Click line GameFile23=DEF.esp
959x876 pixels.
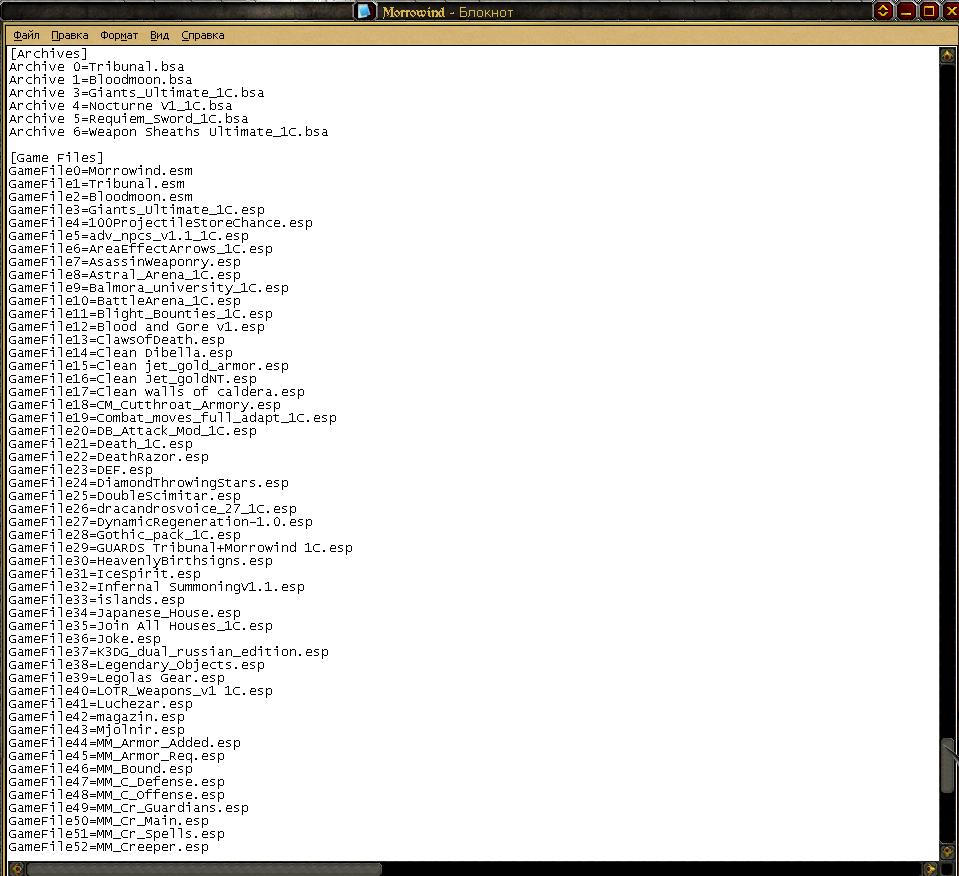pos(81,470)
